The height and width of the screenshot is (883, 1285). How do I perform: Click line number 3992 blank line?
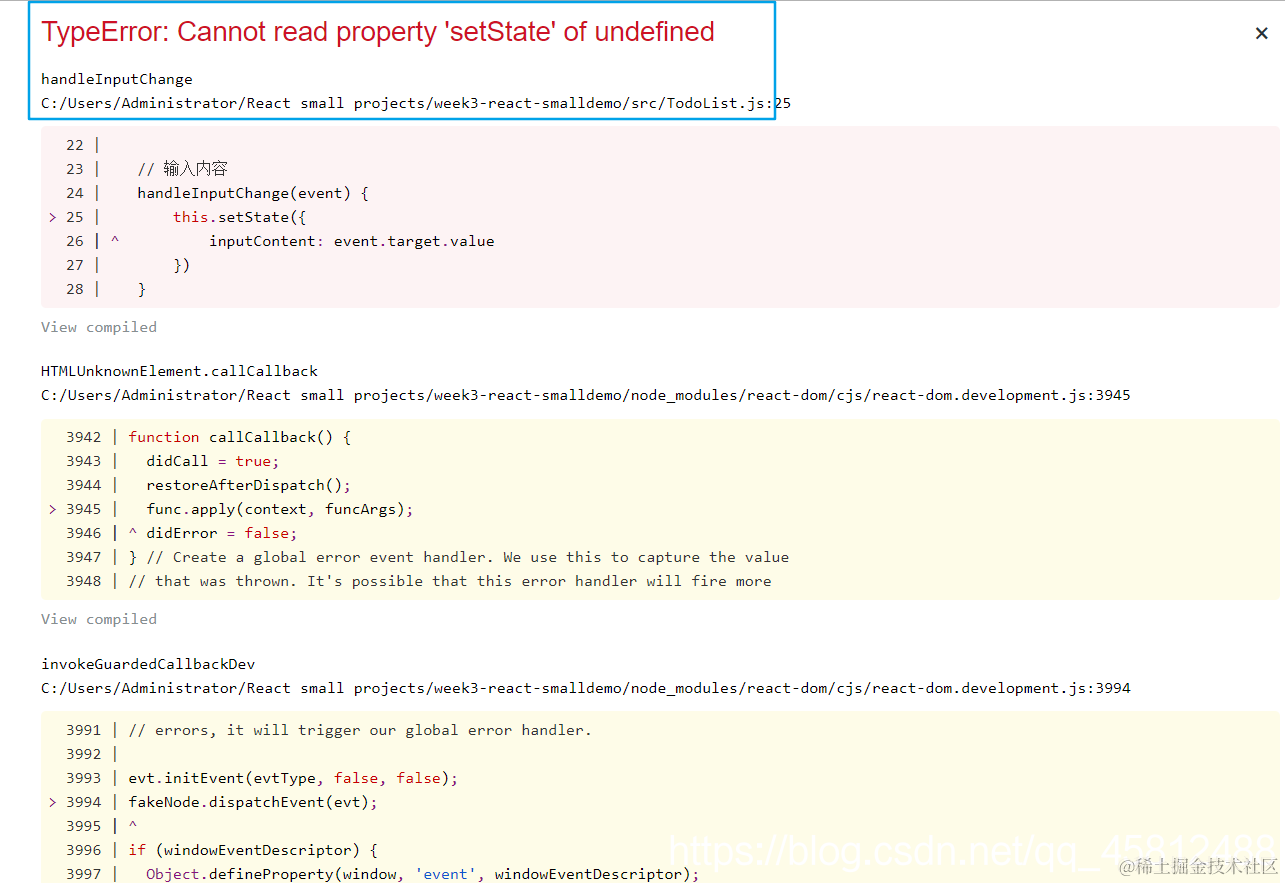[x=84, y=754]
